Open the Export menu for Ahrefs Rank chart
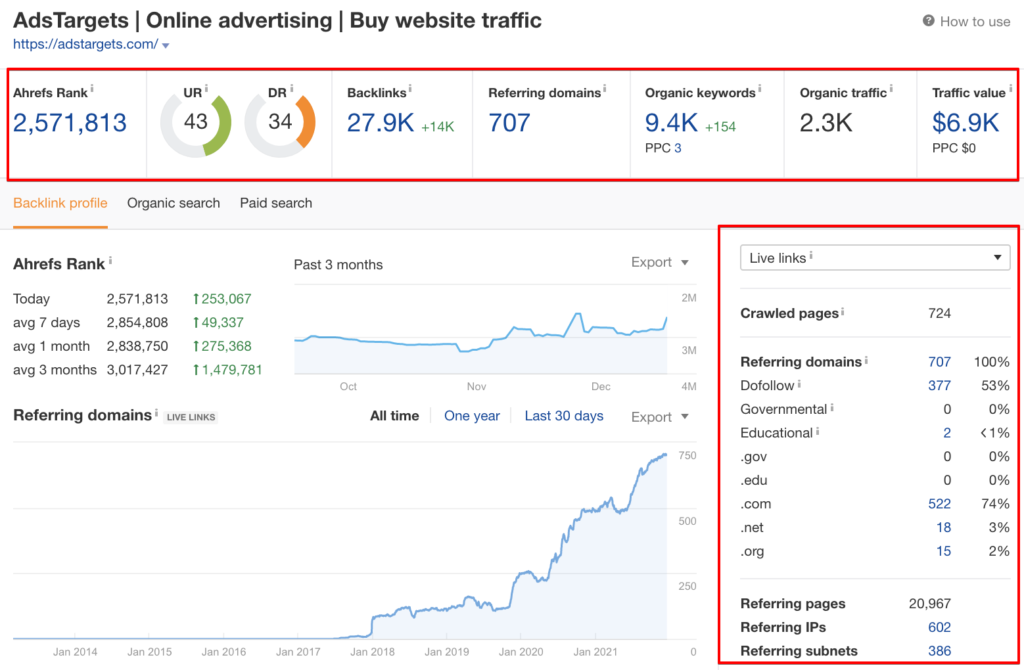This screenshot has width=1024, height=670. tap(660, 262)
